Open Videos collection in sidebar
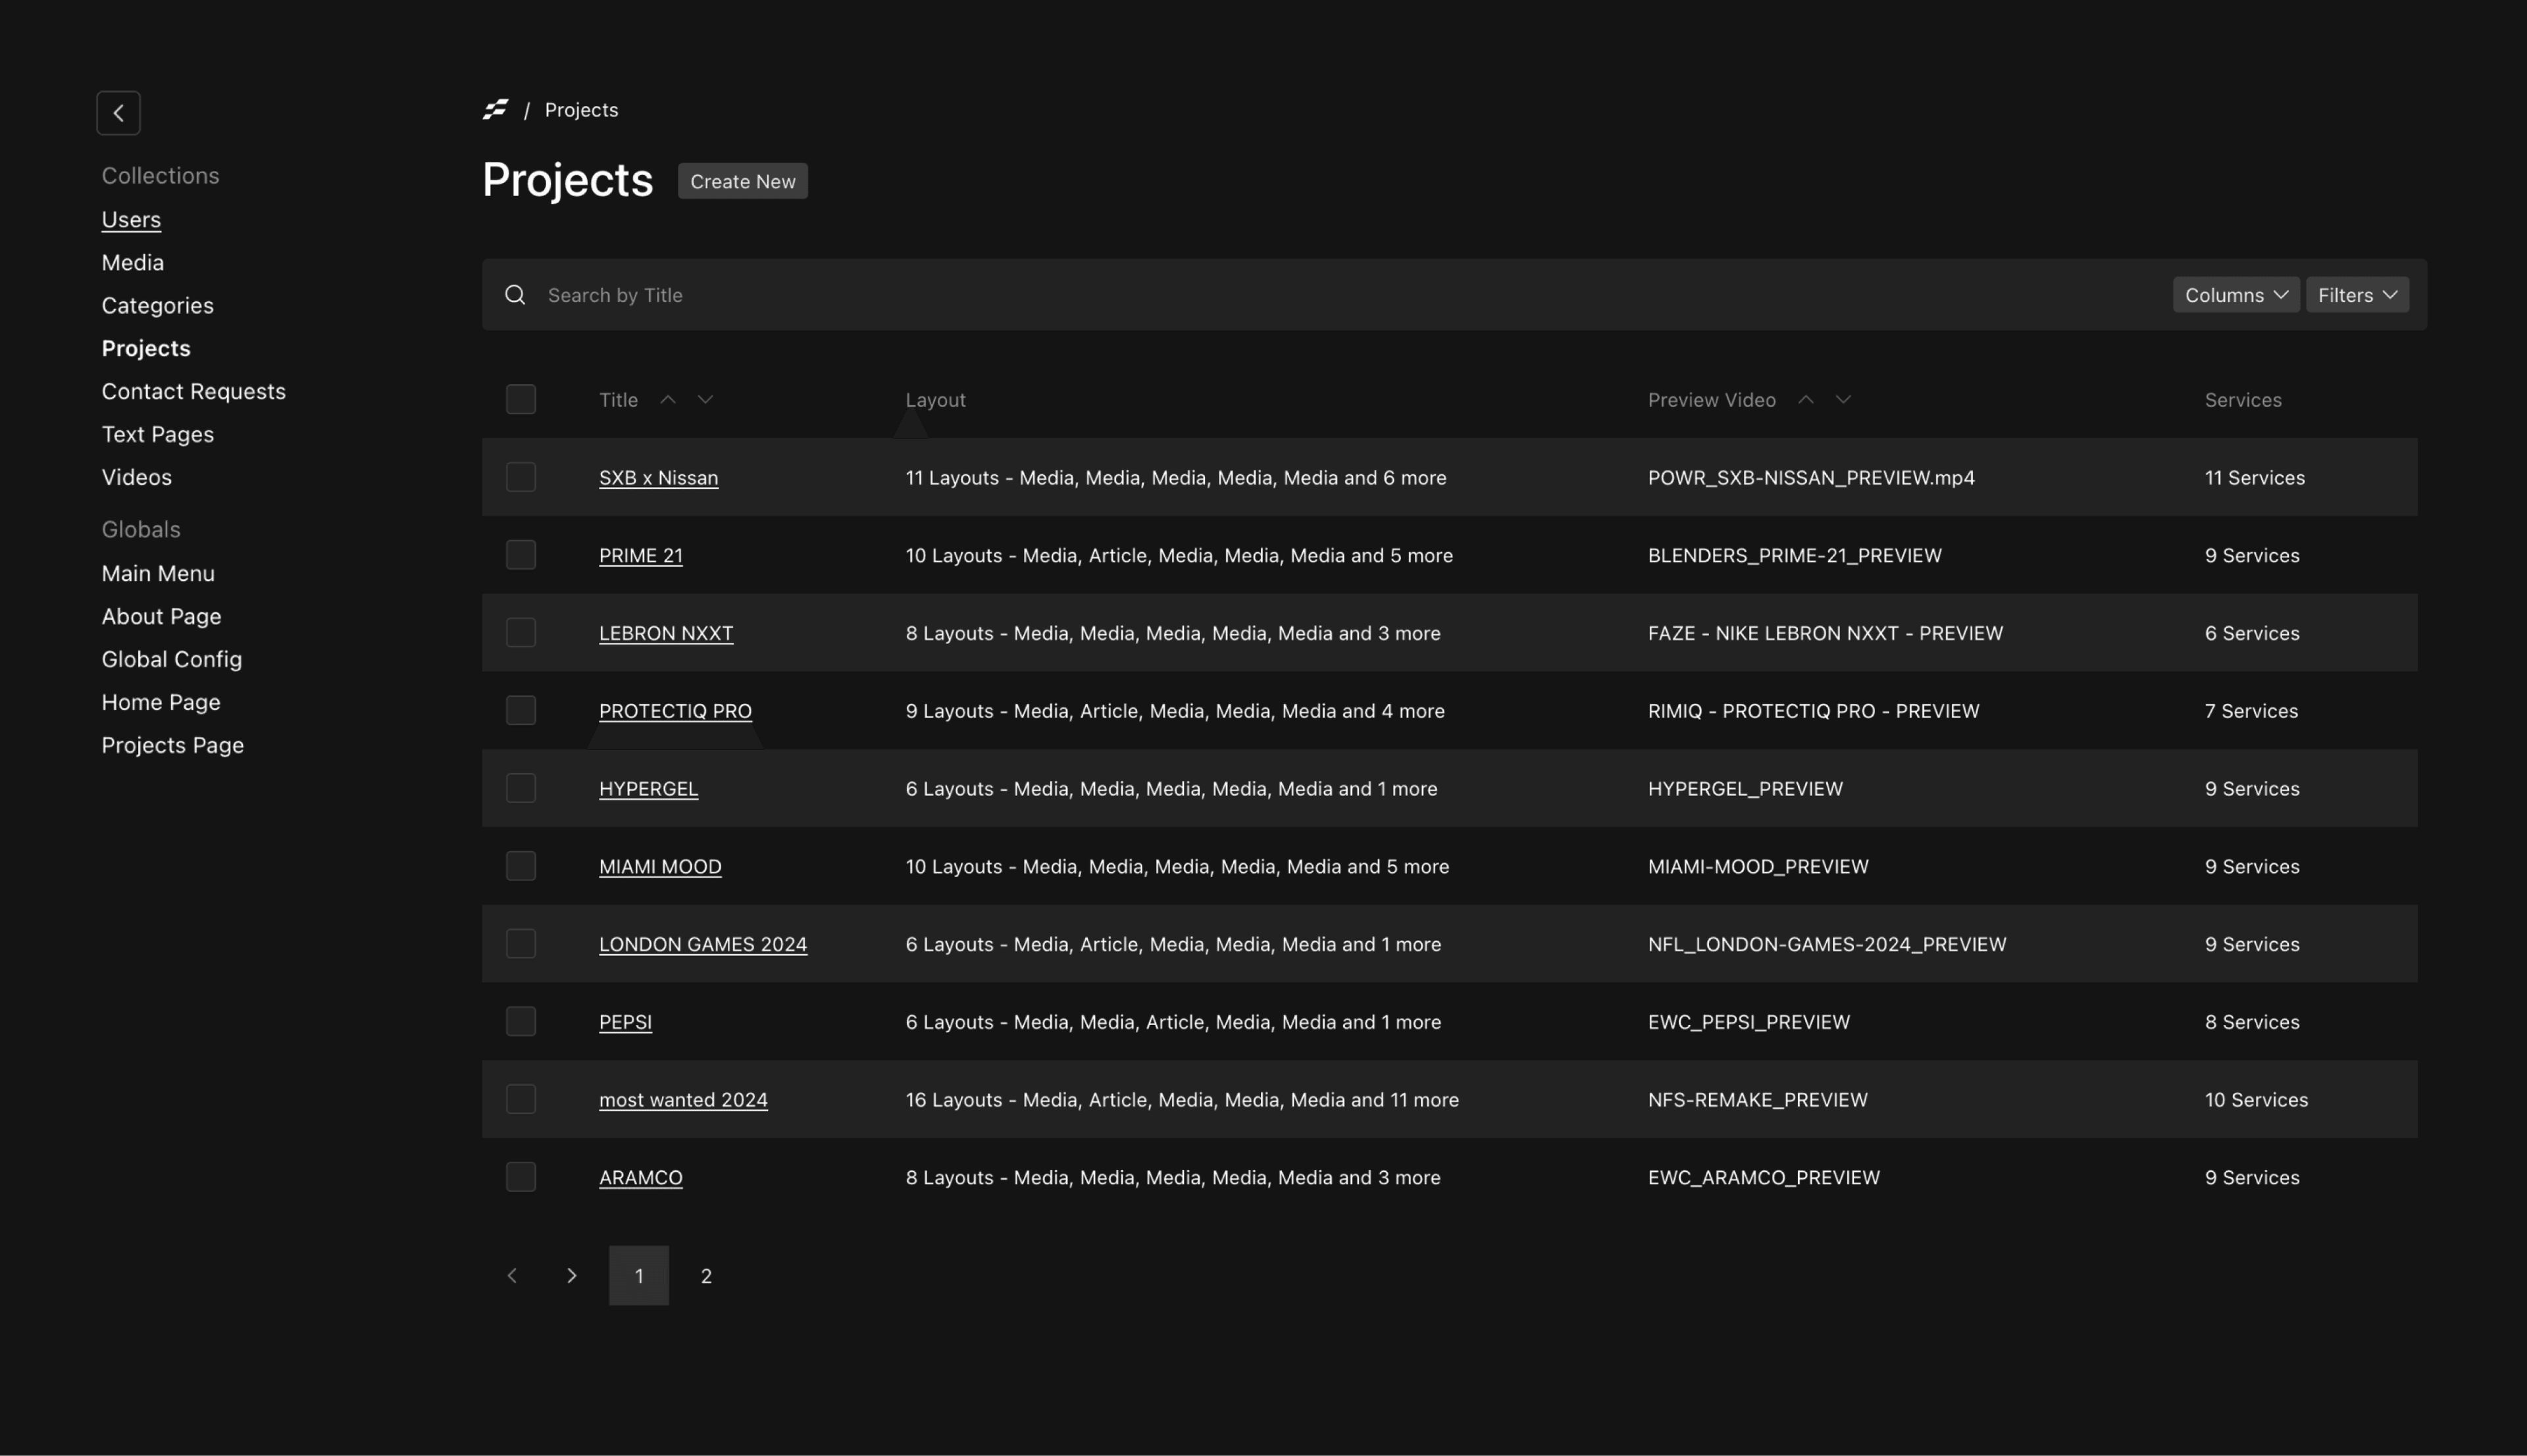Image resolution: width=2527 pixels, height=1456 pixels. (x=137, y=478)
